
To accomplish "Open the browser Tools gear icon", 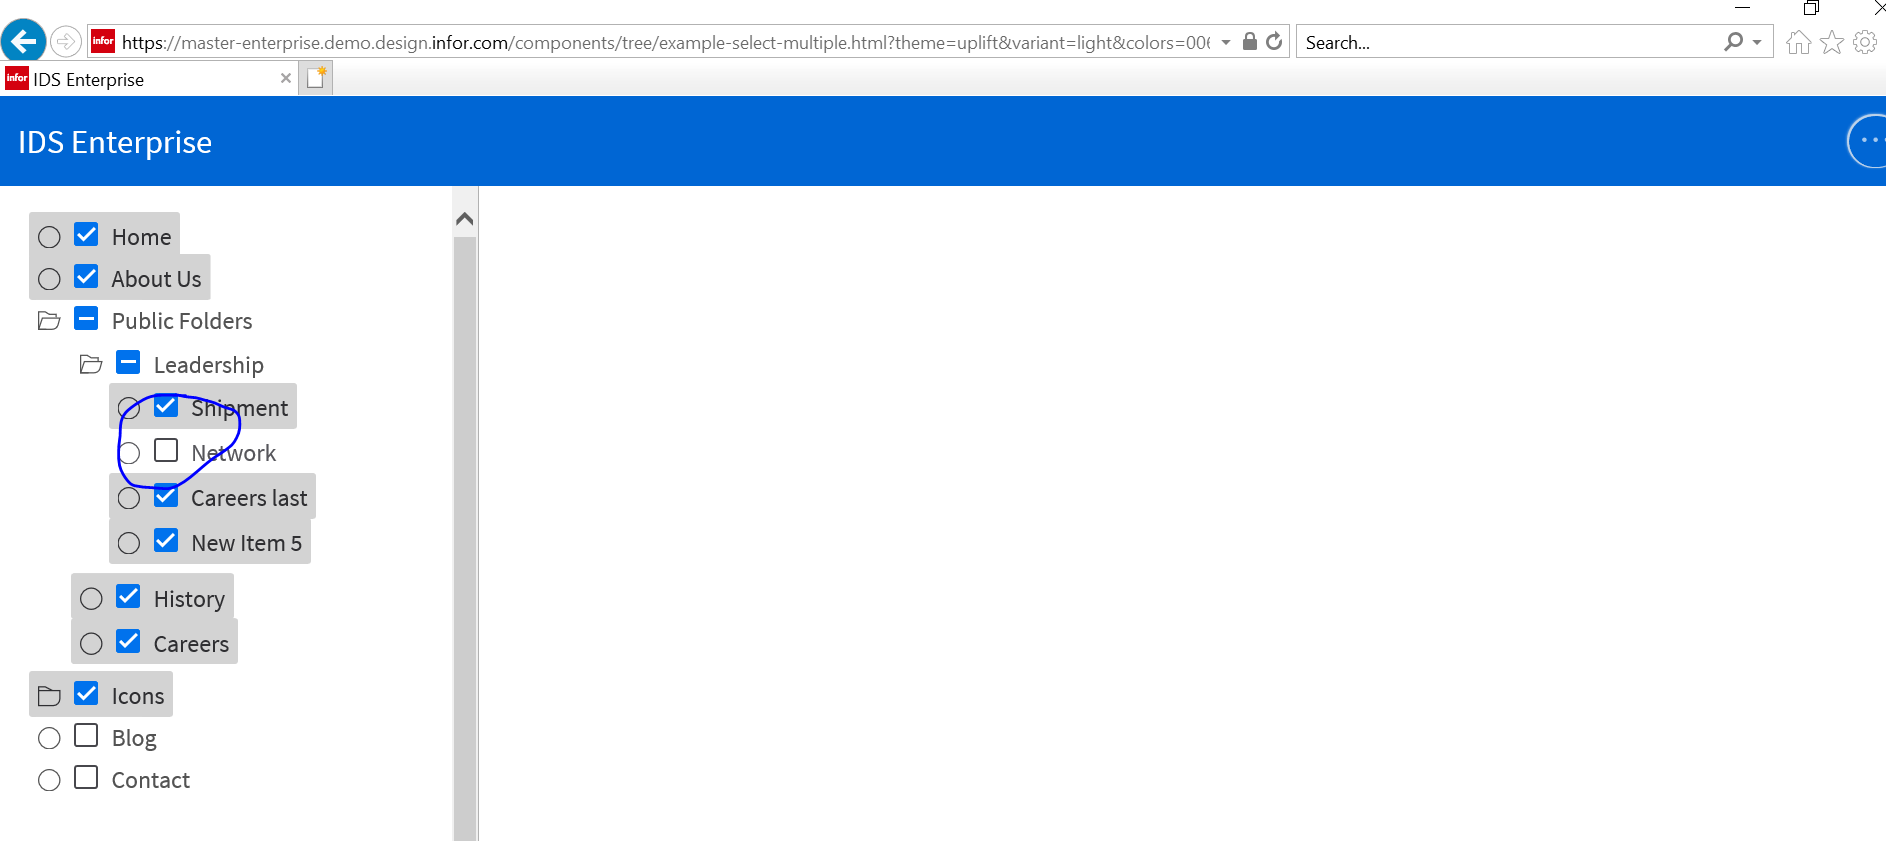I will pos(1865,42).
